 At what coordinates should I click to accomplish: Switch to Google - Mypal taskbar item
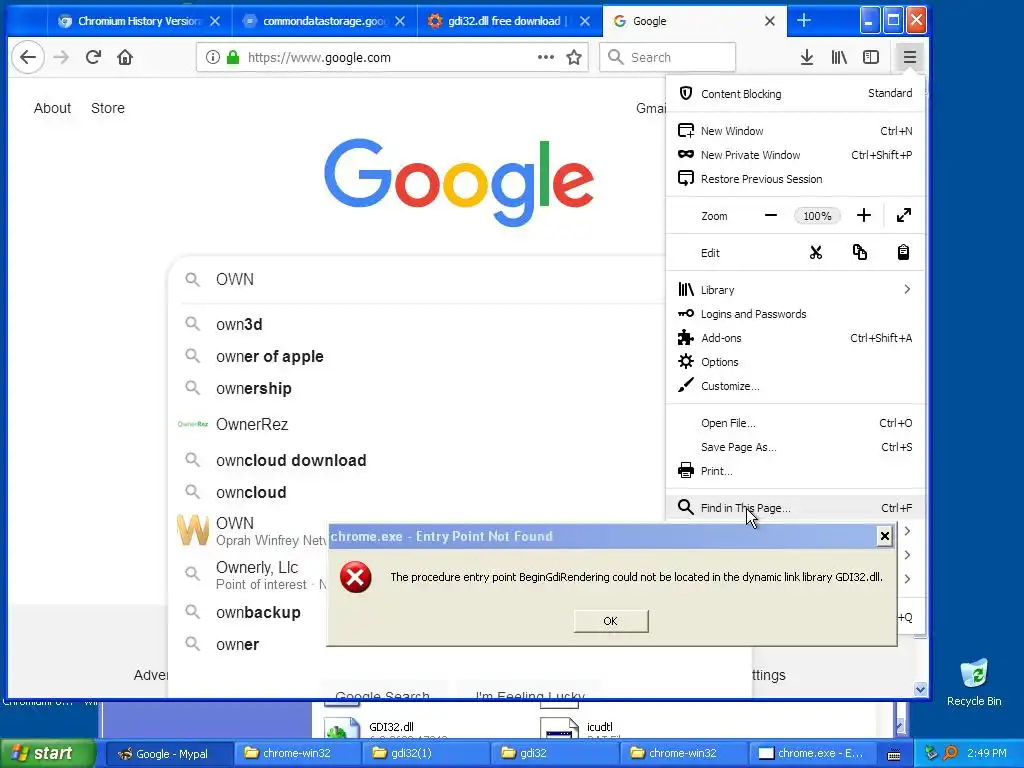(167, 754)
